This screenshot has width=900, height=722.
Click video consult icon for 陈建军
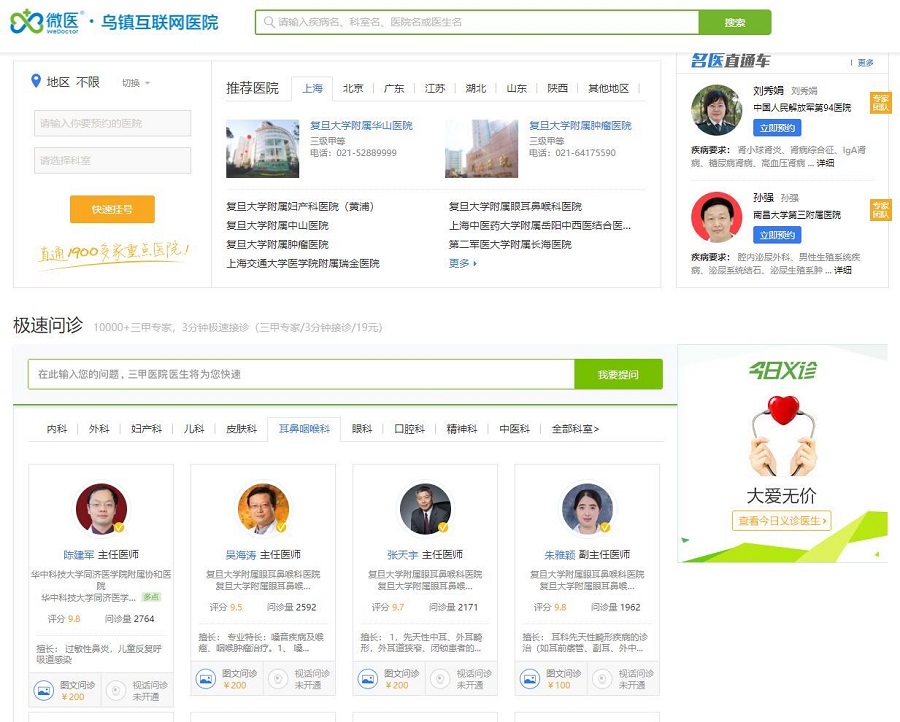click(116, 690)
